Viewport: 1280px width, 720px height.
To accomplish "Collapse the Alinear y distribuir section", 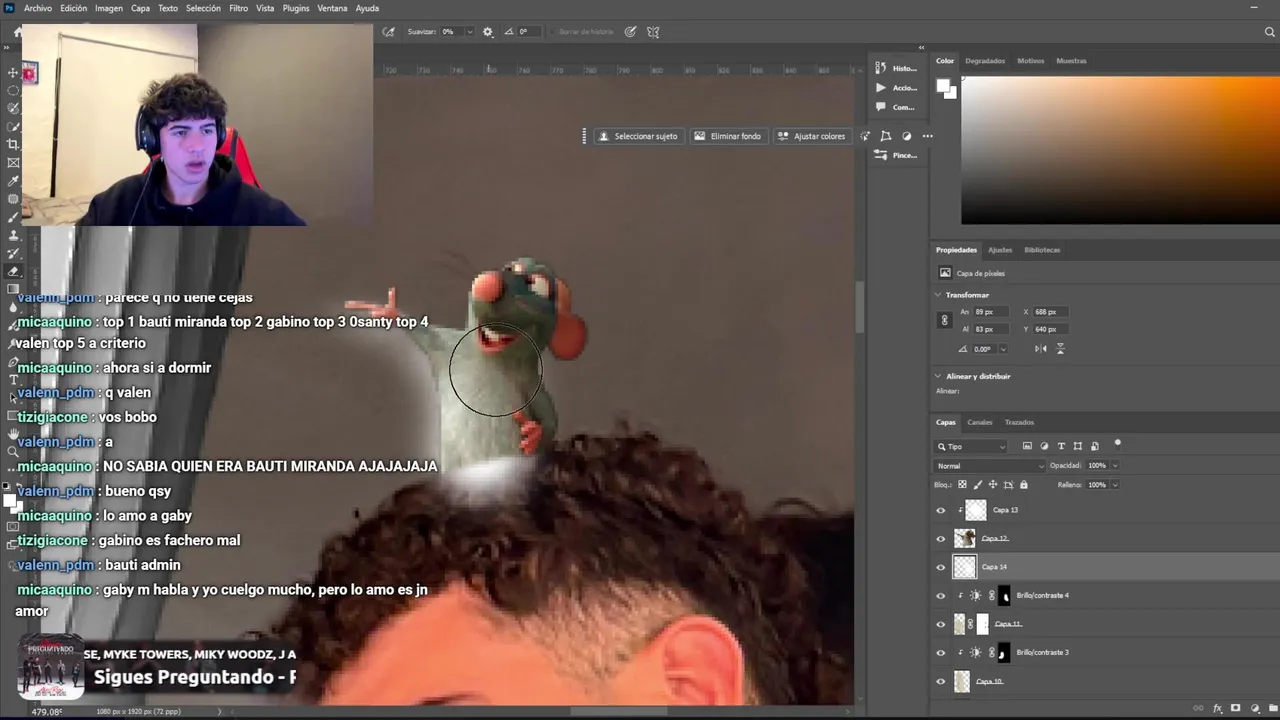I will [x=938, y=376].
